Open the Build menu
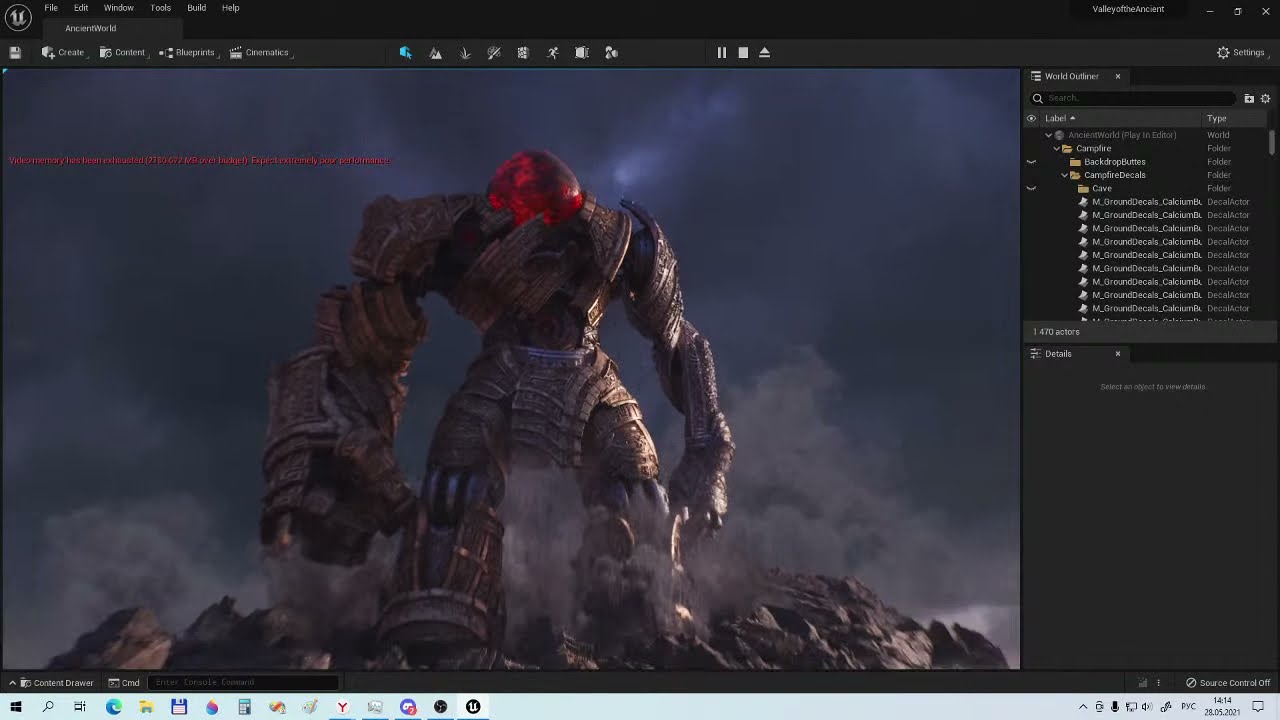Viewport: 1280px width, 720px height. click(197, 8)
